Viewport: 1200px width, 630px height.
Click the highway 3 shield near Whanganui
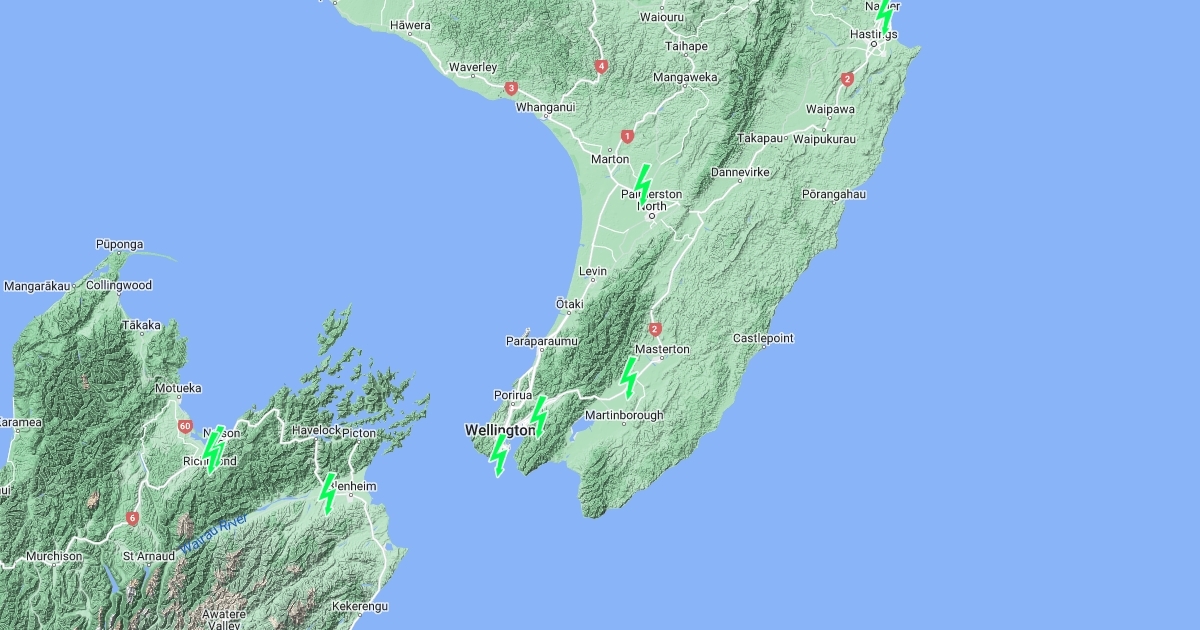(511, 88)
